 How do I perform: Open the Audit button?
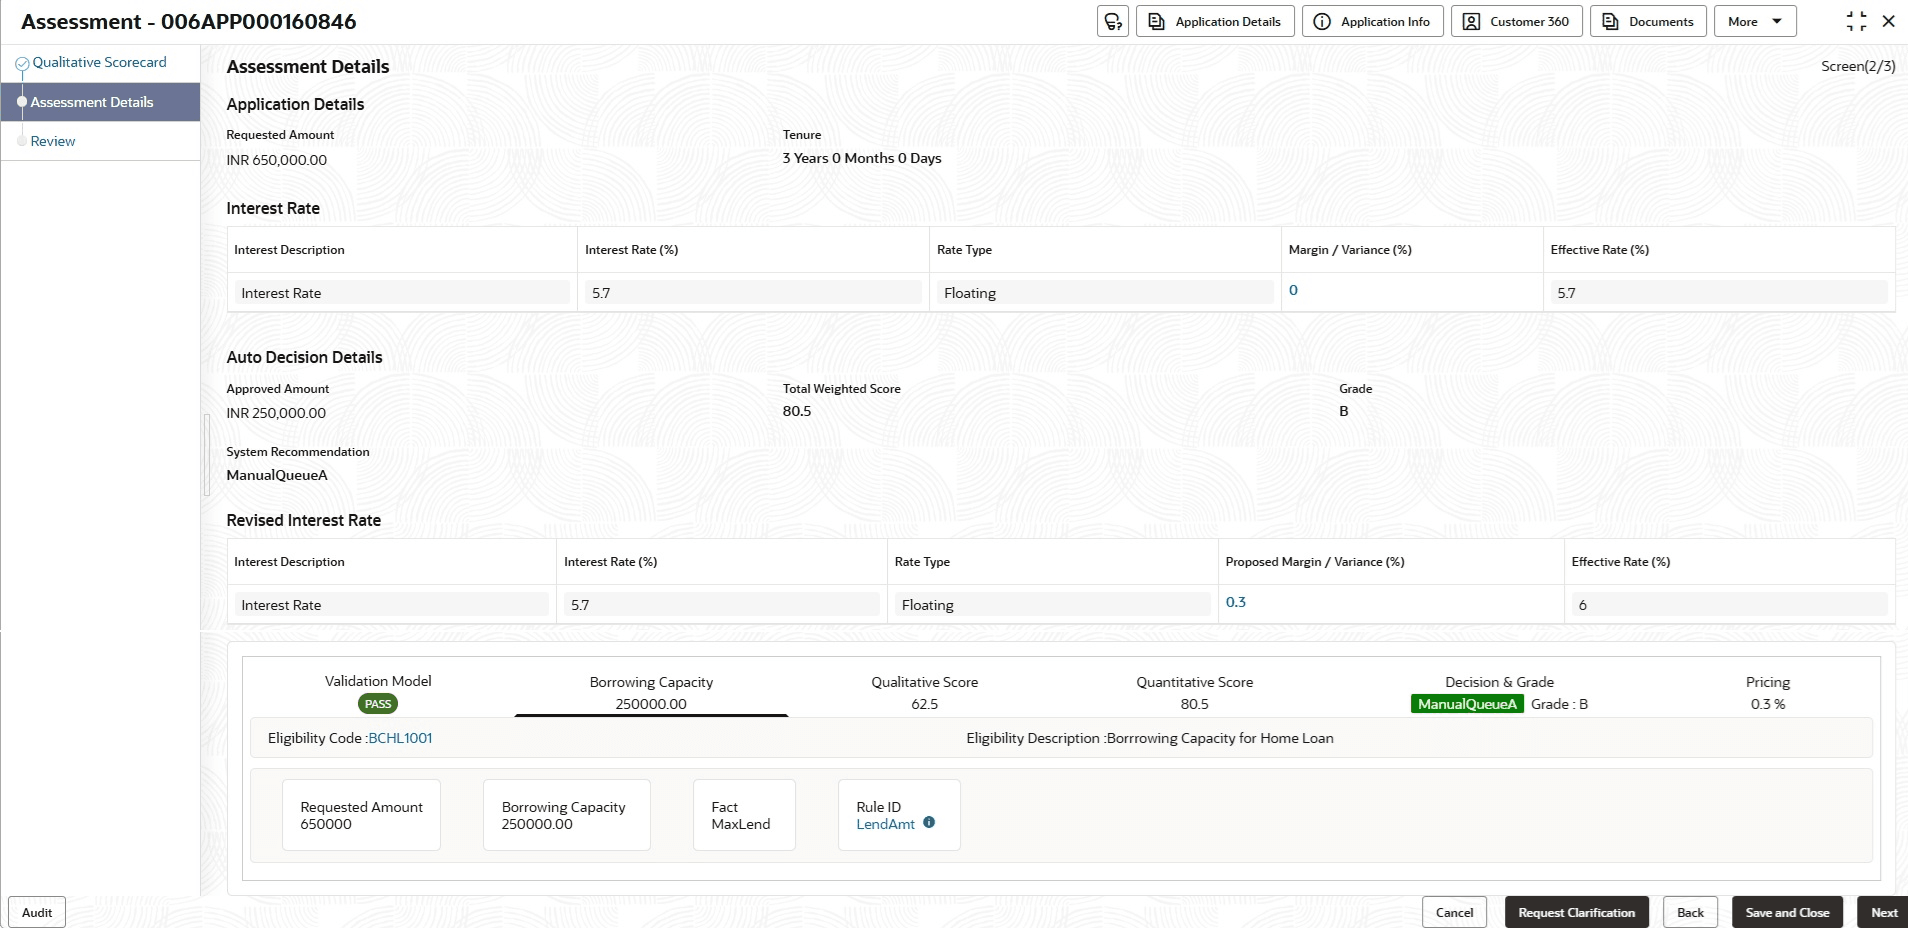coord(37,912)
